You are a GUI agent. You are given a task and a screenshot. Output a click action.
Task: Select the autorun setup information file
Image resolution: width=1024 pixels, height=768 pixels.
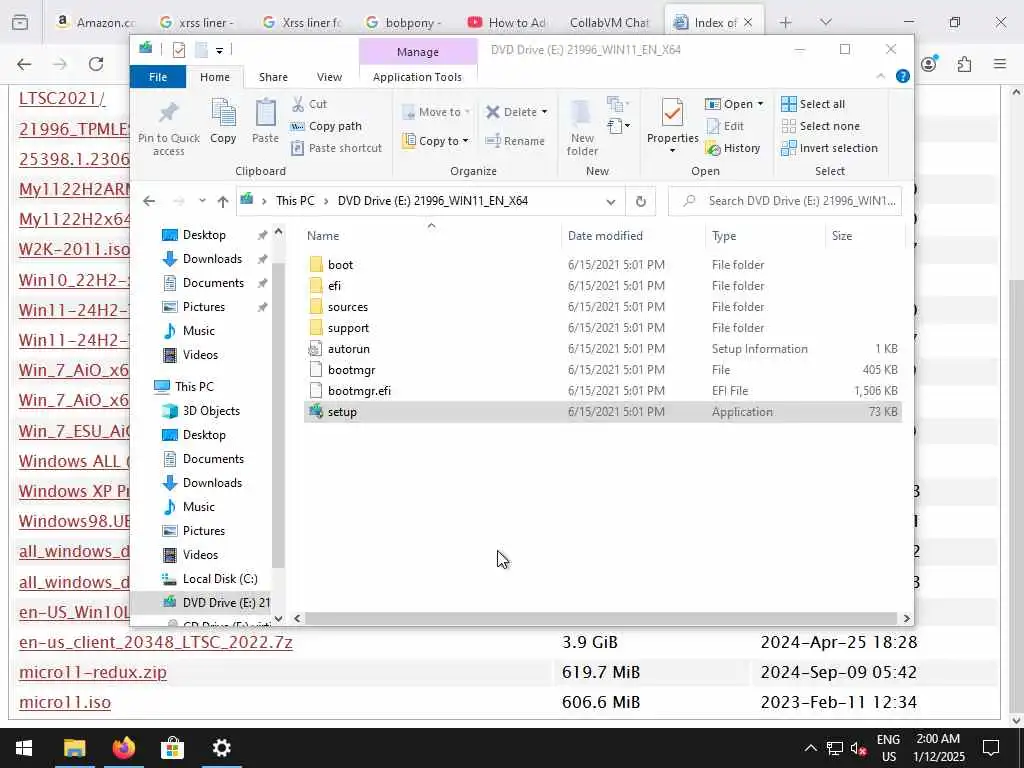click(x=602, y=349)
